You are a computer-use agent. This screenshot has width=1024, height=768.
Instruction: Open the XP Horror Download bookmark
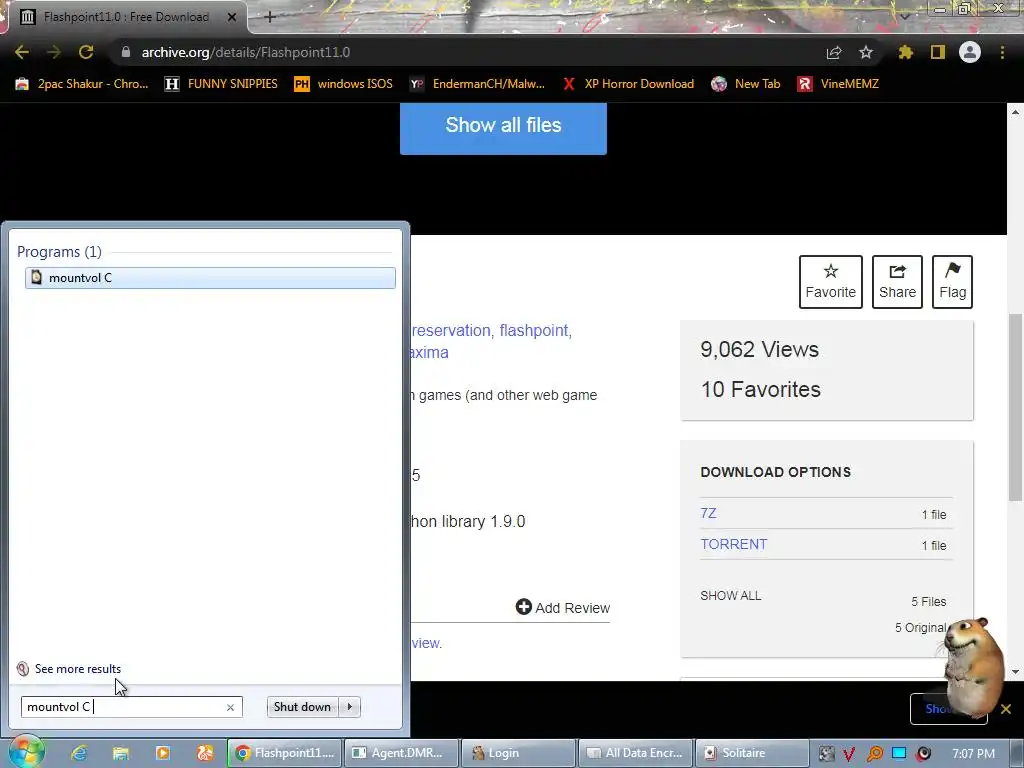[x=628, y=84]
